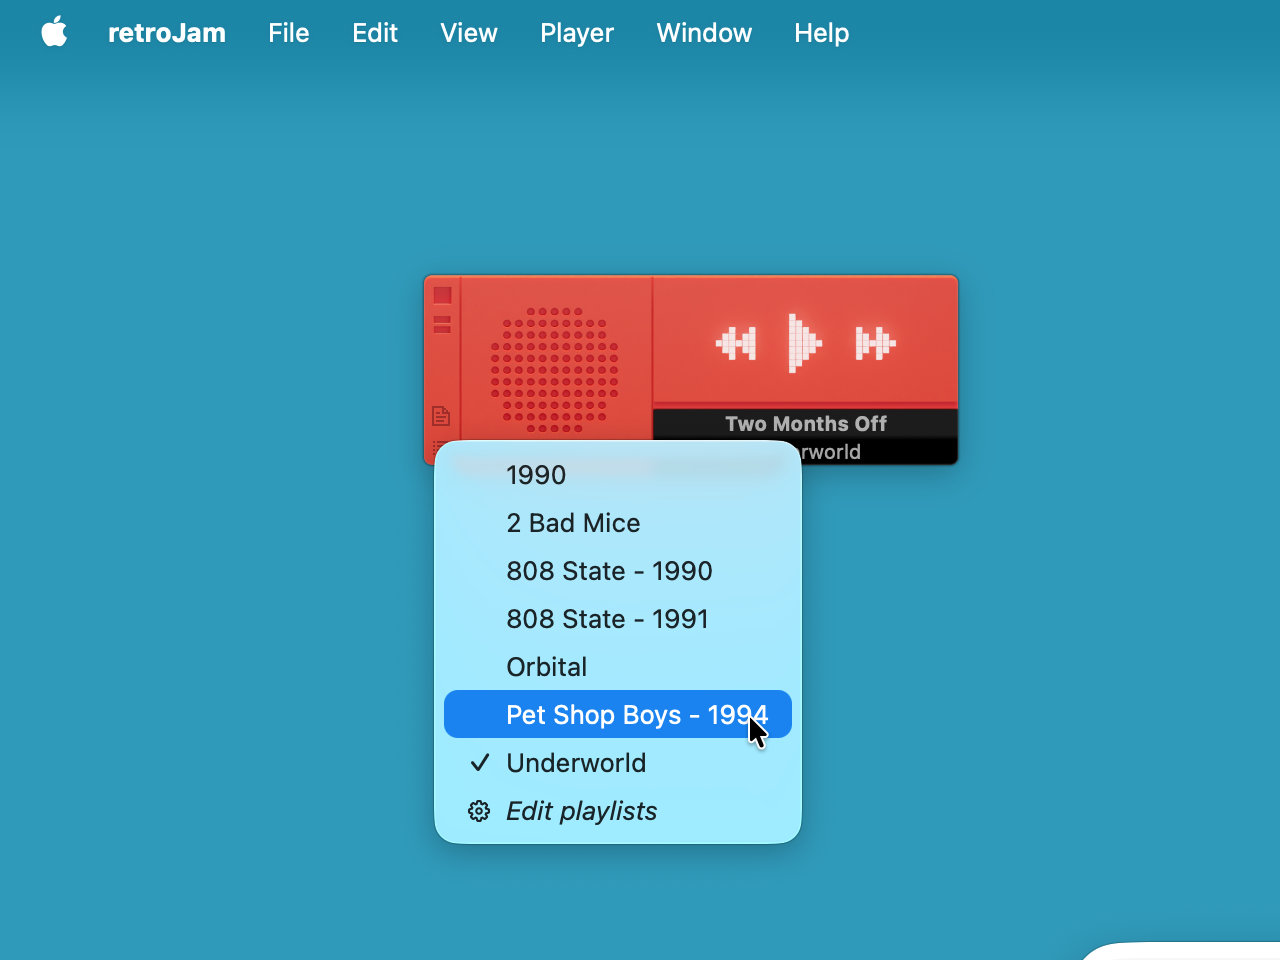Open the File menu
The height and width of the screenshot is (960, 1280).
pyautogui.click(x=288, y=33)
